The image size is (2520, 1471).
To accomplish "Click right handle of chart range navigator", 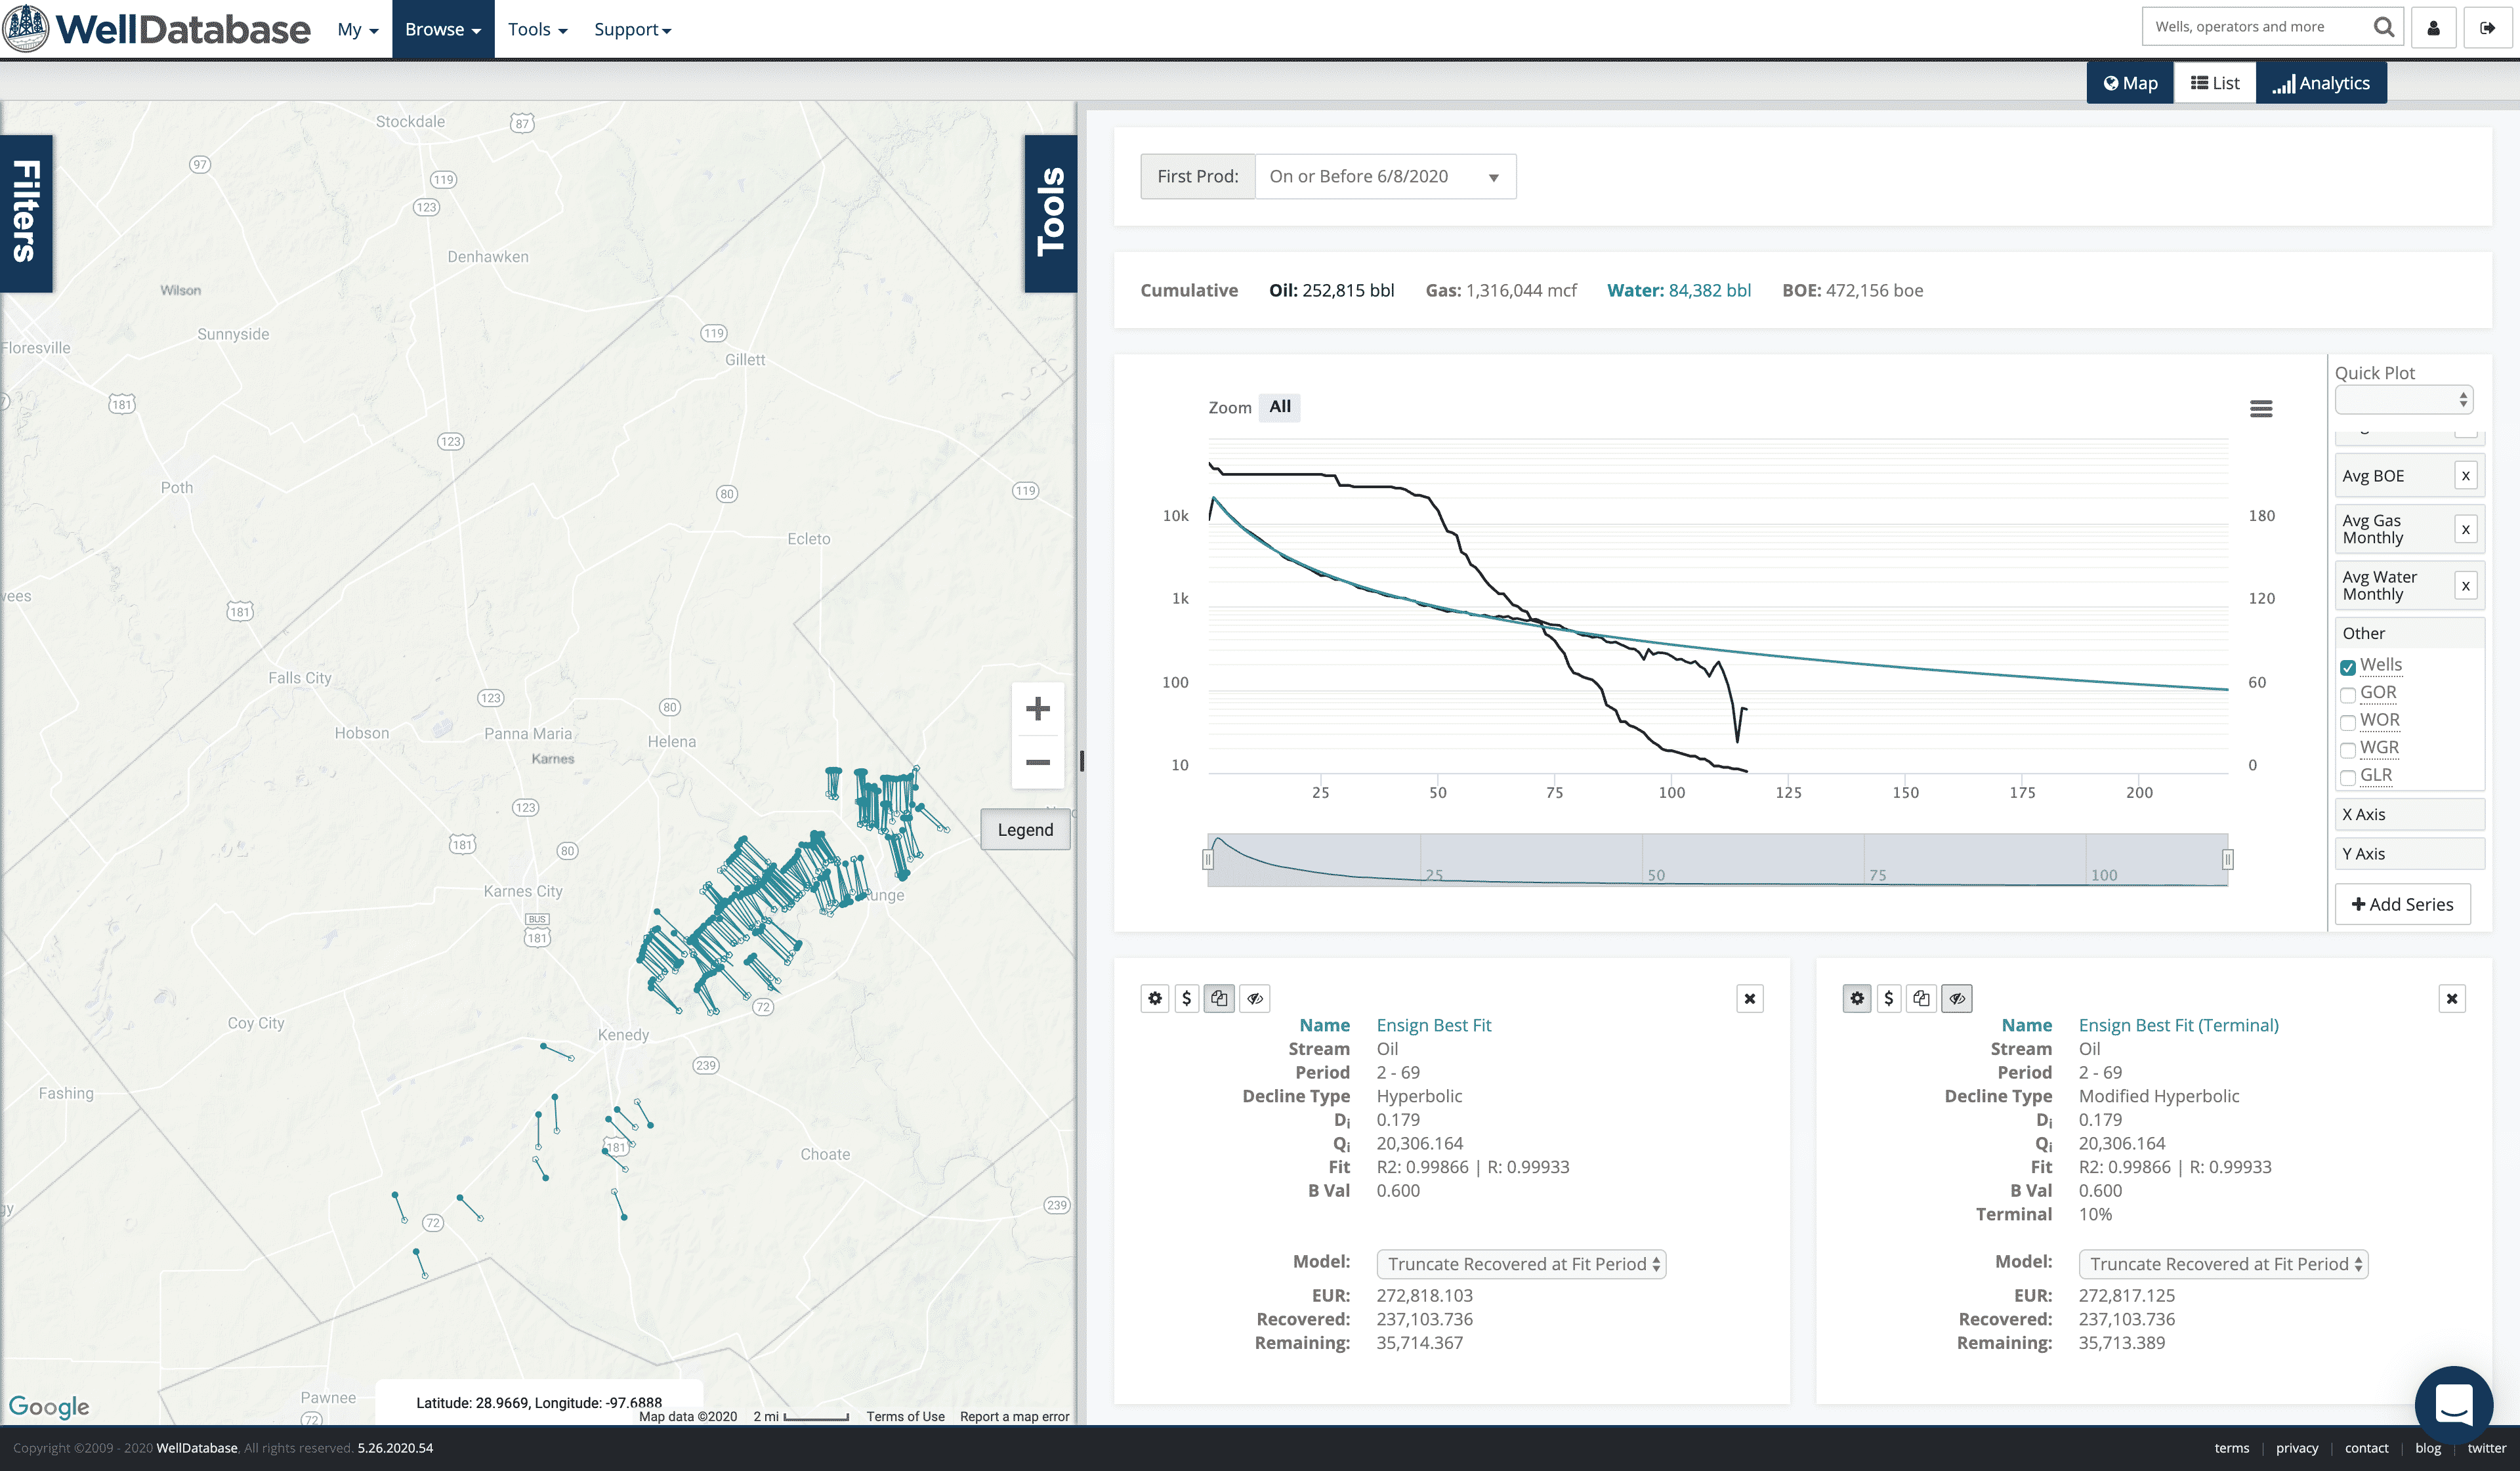I will (2227, 859).
